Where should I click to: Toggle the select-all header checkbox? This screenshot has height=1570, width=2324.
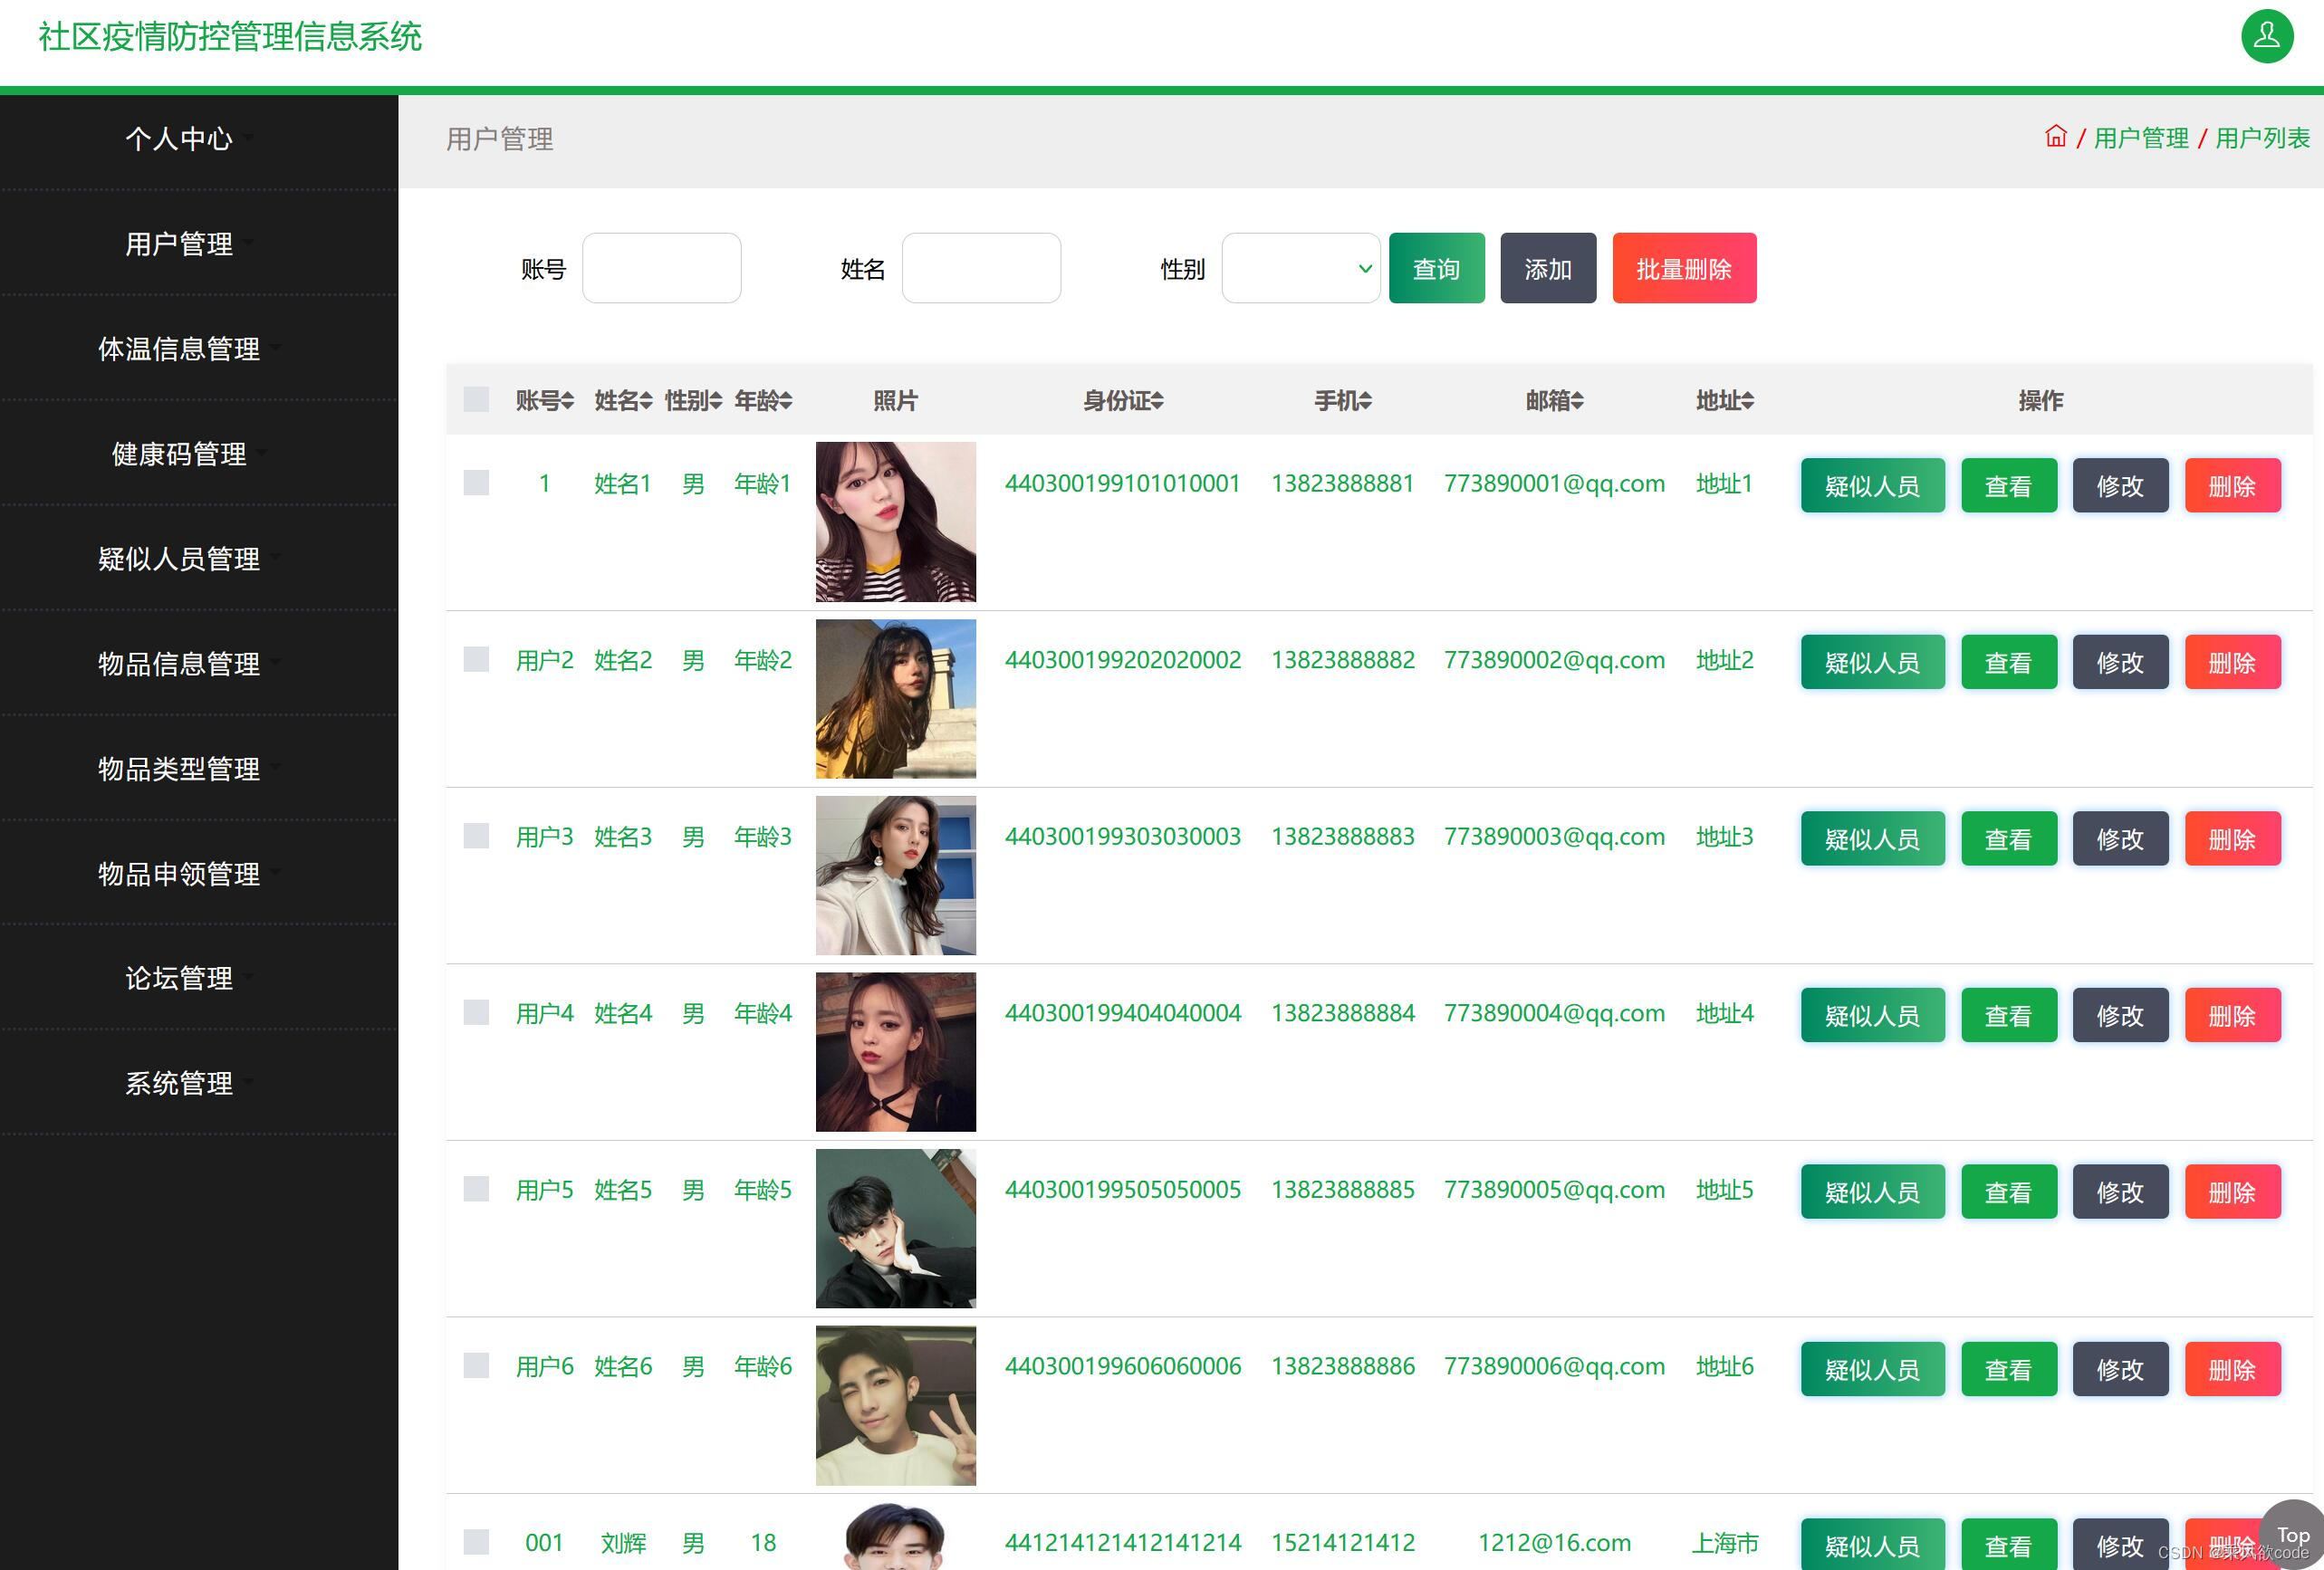click(476, 400)
